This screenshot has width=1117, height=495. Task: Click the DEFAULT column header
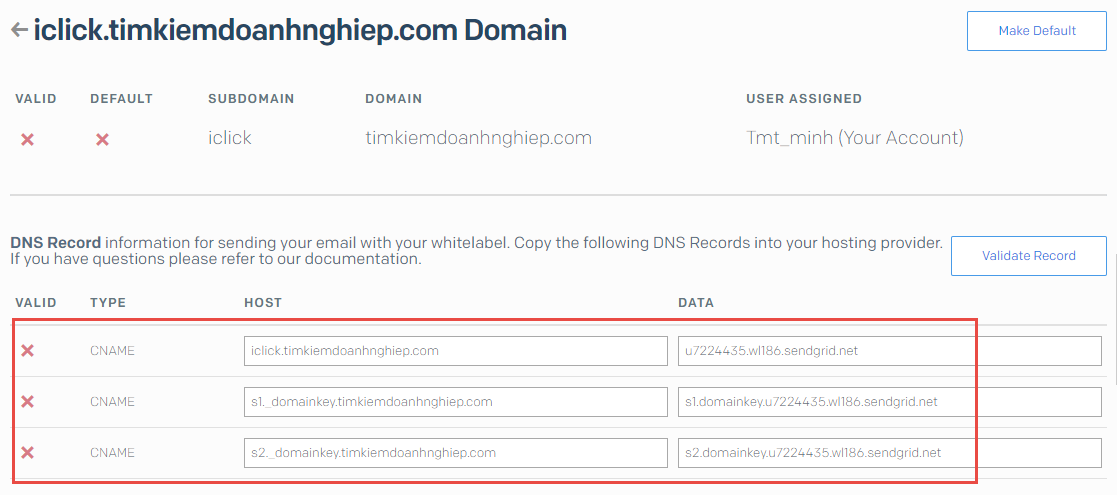[x=121, y=99]
